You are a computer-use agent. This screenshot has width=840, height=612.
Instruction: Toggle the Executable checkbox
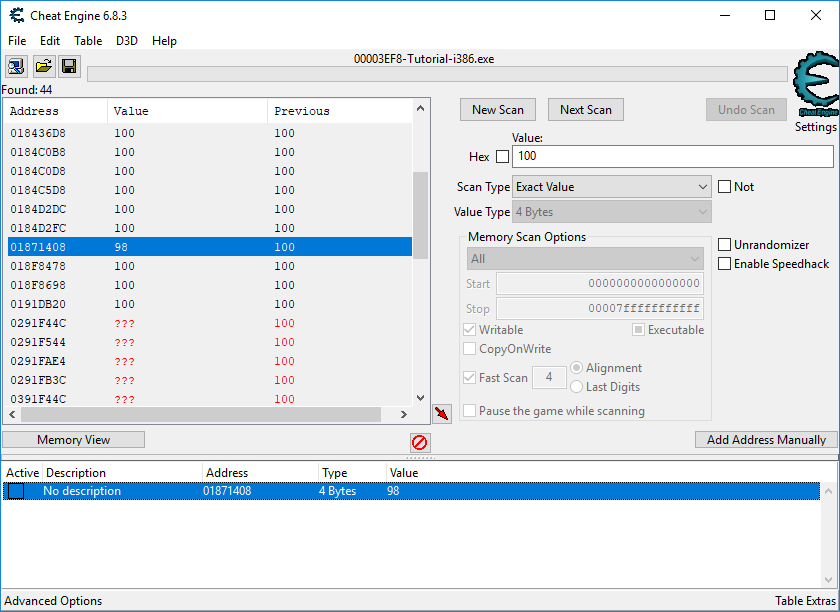coord(638,330)
